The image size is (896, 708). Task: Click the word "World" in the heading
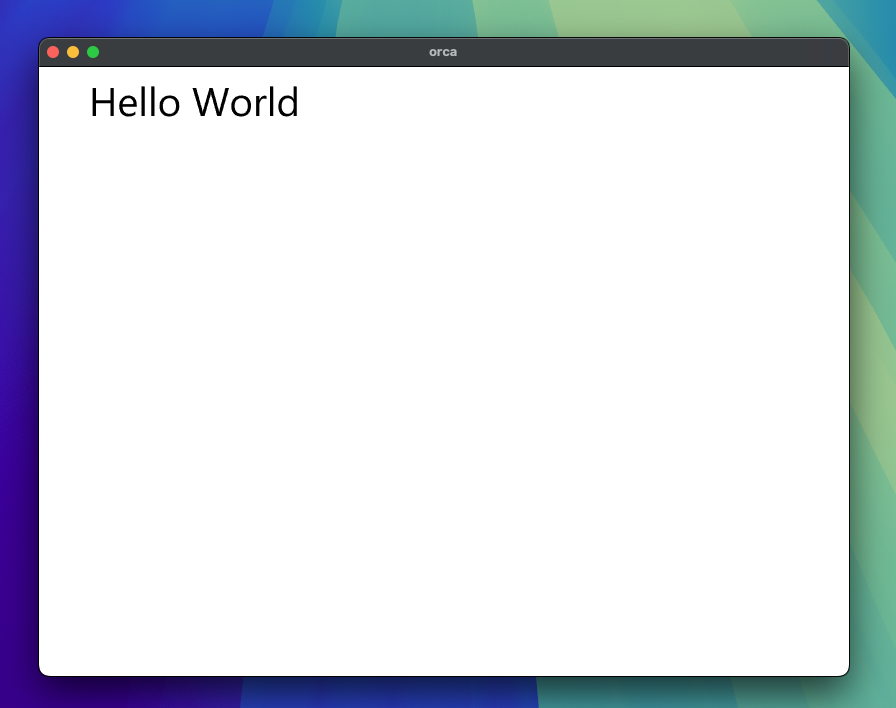[x=246, y=103]
